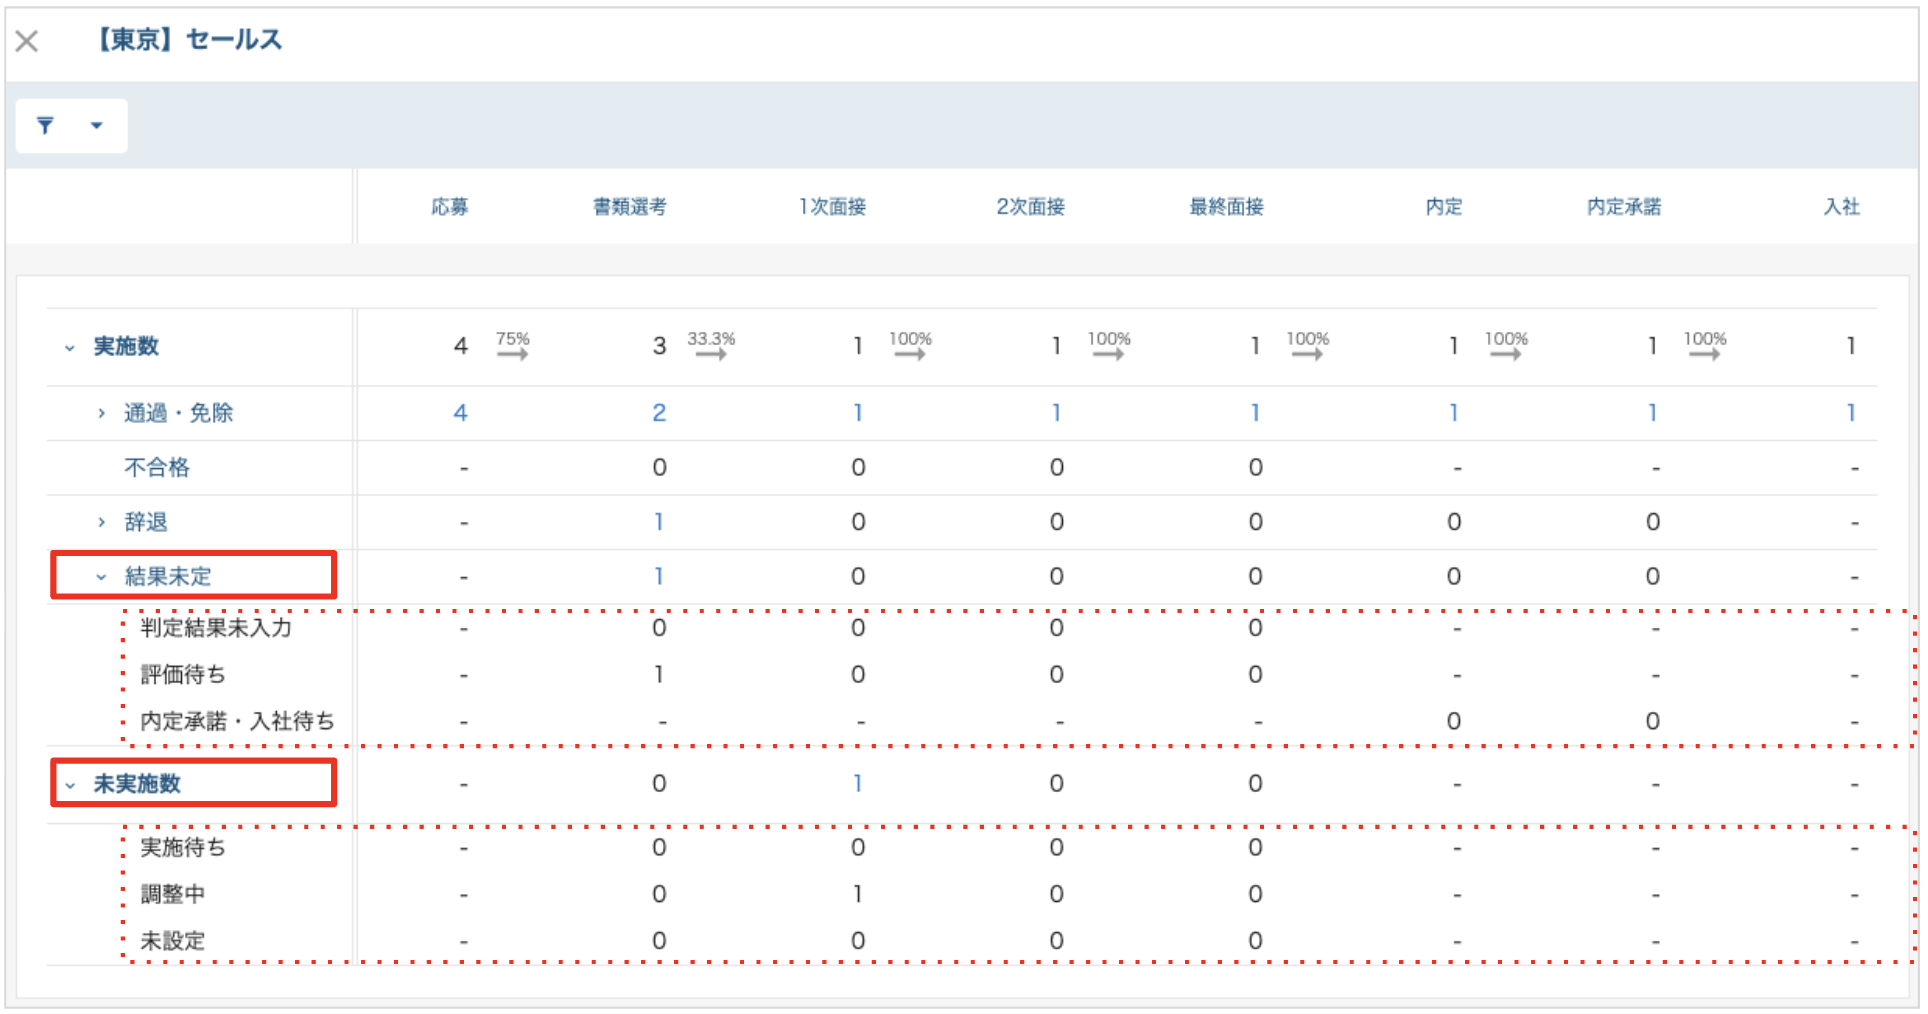
Task: Click the 内定承諾・入社待ち sub-row label
Action: [237, 721]
